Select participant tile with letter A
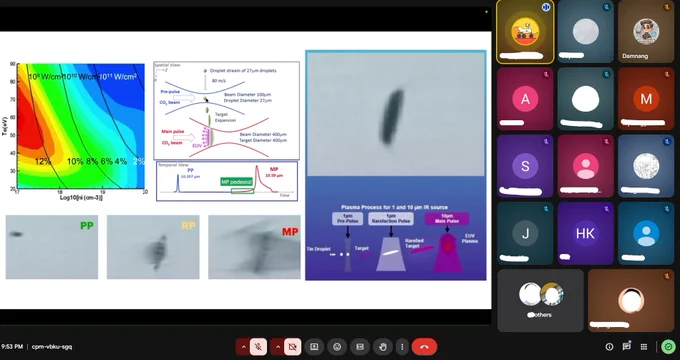 [525, 99]
